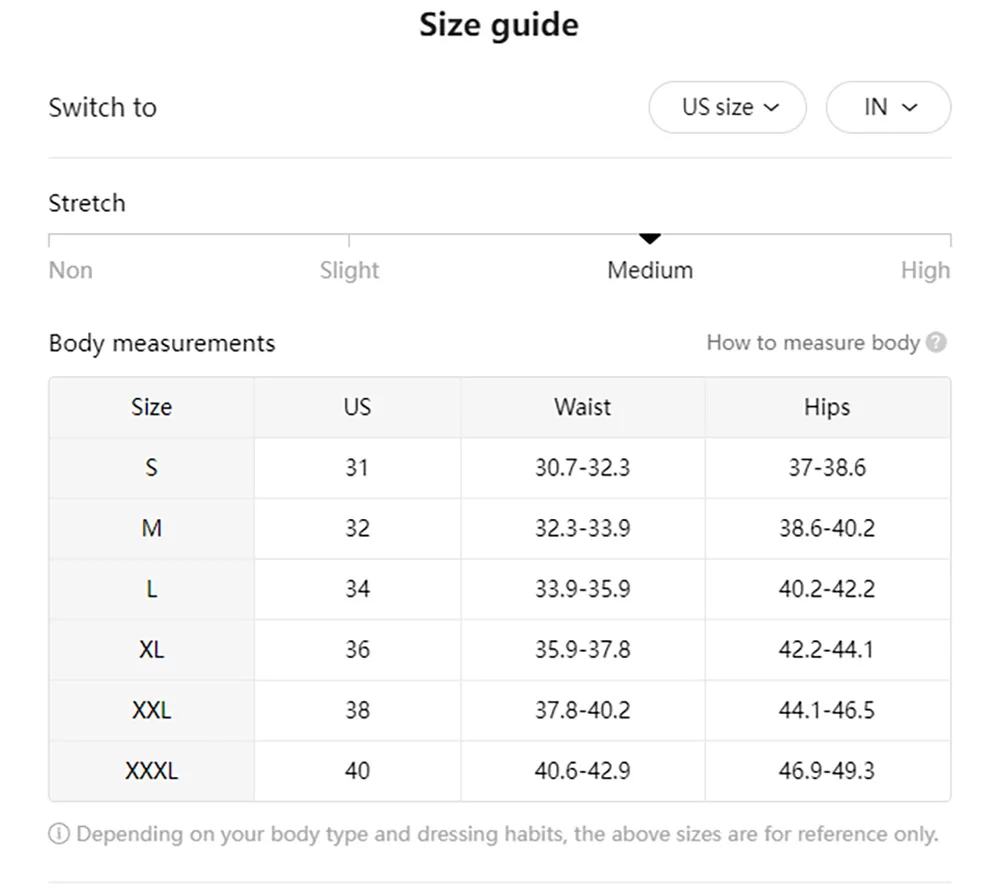Click the chevron arrow next to IN
This screenshot has width=1000, height=891.
point(910,107)
